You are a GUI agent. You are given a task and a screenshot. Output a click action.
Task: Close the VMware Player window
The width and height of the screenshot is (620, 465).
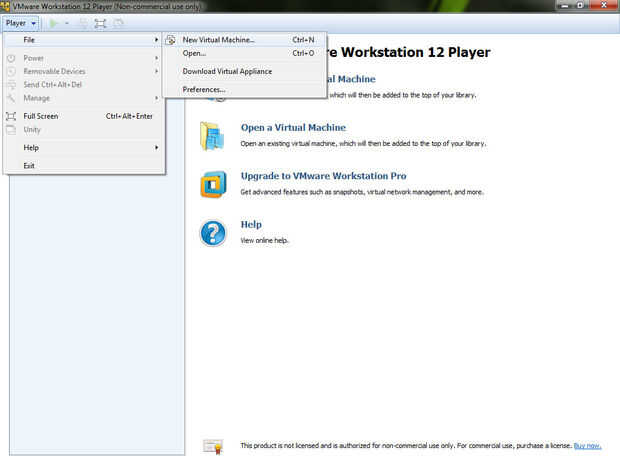604,5
